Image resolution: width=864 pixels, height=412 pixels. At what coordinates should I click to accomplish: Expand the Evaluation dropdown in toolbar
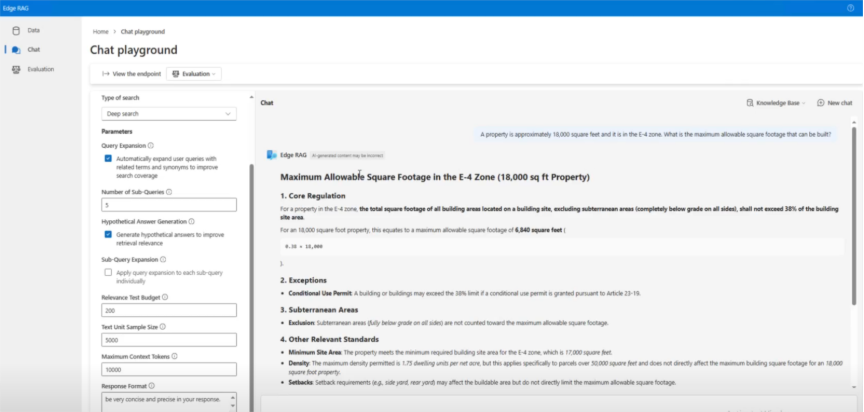(x=193, y=74)
